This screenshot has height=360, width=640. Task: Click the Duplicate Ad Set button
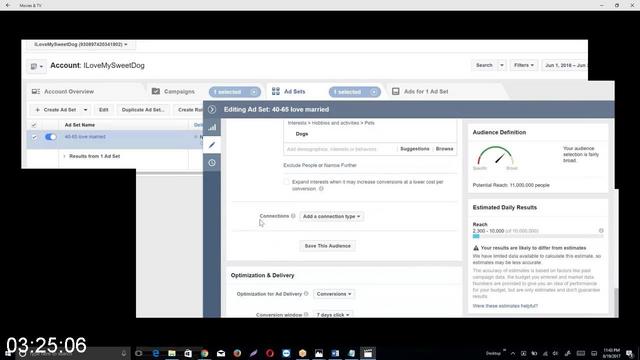pyautogui.click(x=143, y=110)
